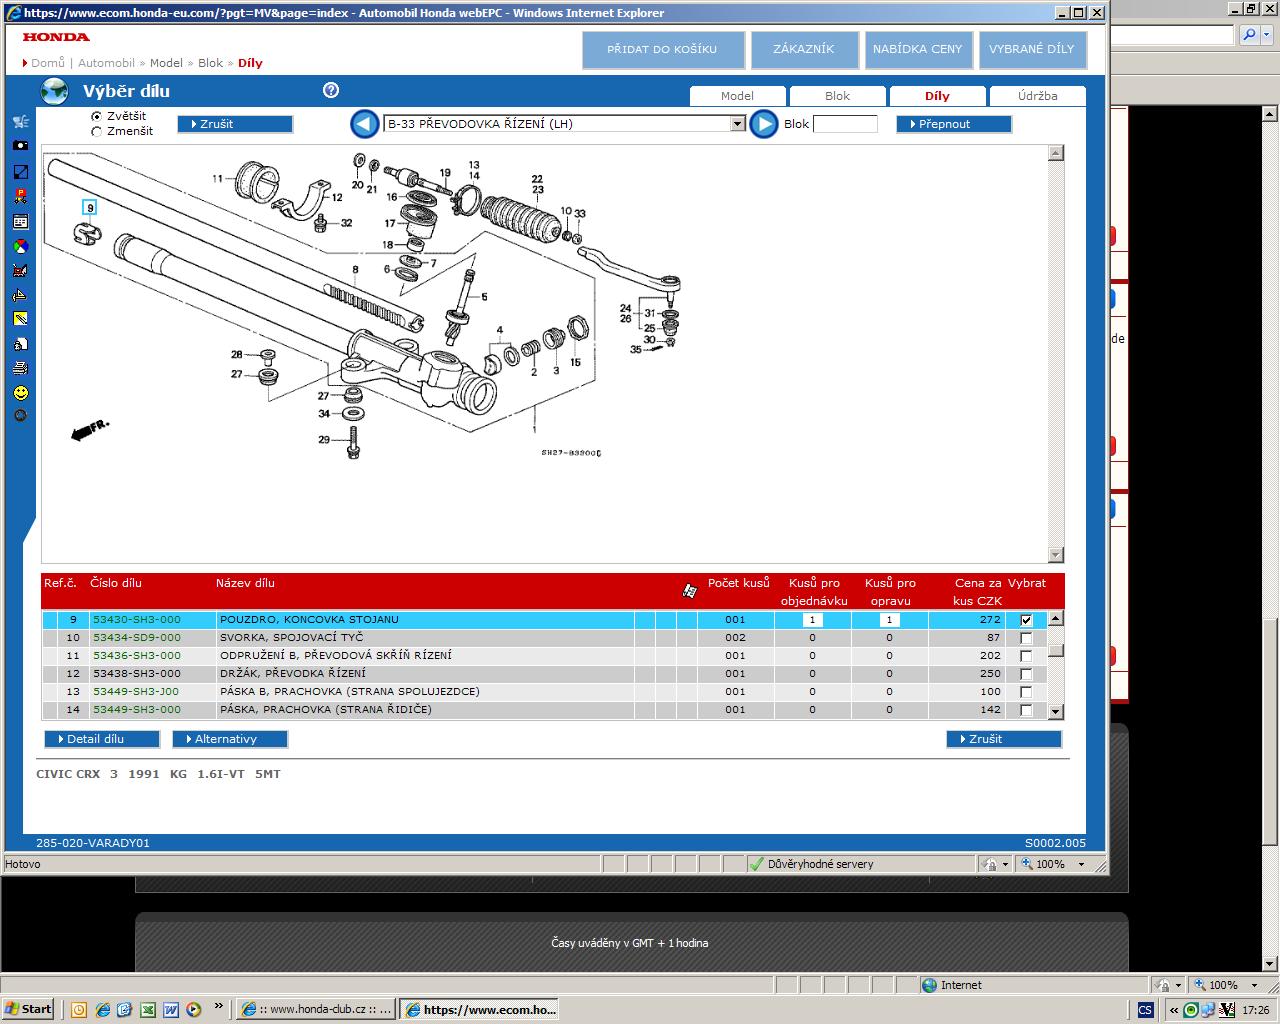Click the smiley face icon in sidebar
The height and width of the screenshot is (1024, 1280).
click(x=20, y=393)
